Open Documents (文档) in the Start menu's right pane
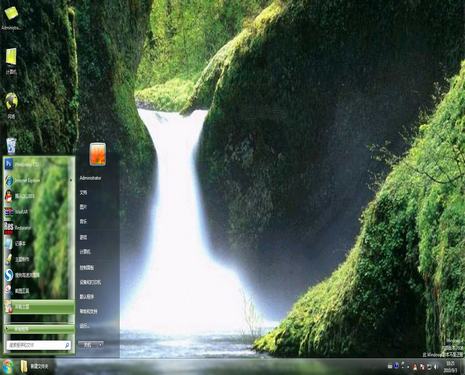Viewport: 465px width, 375px height. click(x=83, y=193)
